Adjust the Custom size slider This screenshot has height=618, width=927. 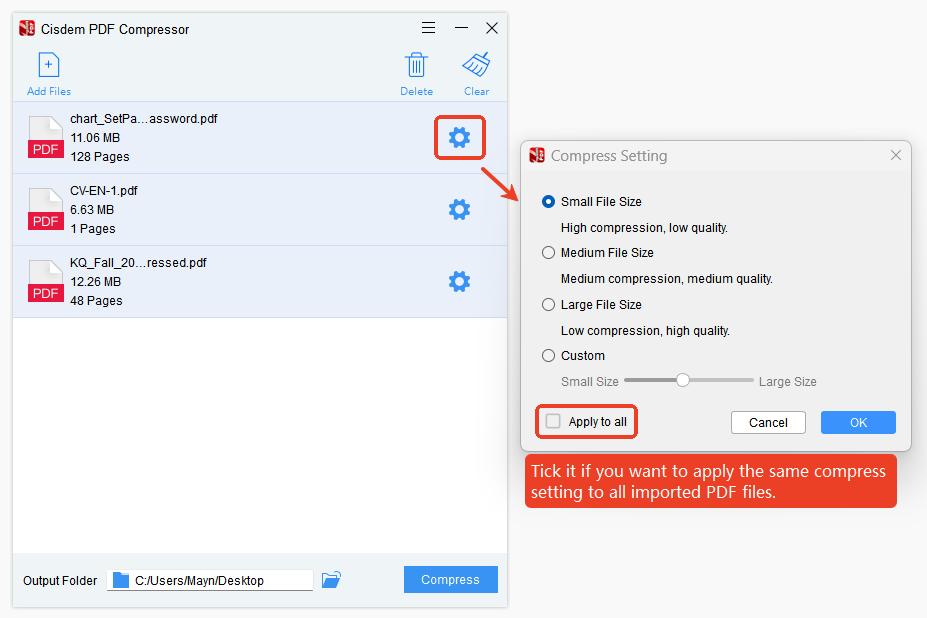coord(684,380)
